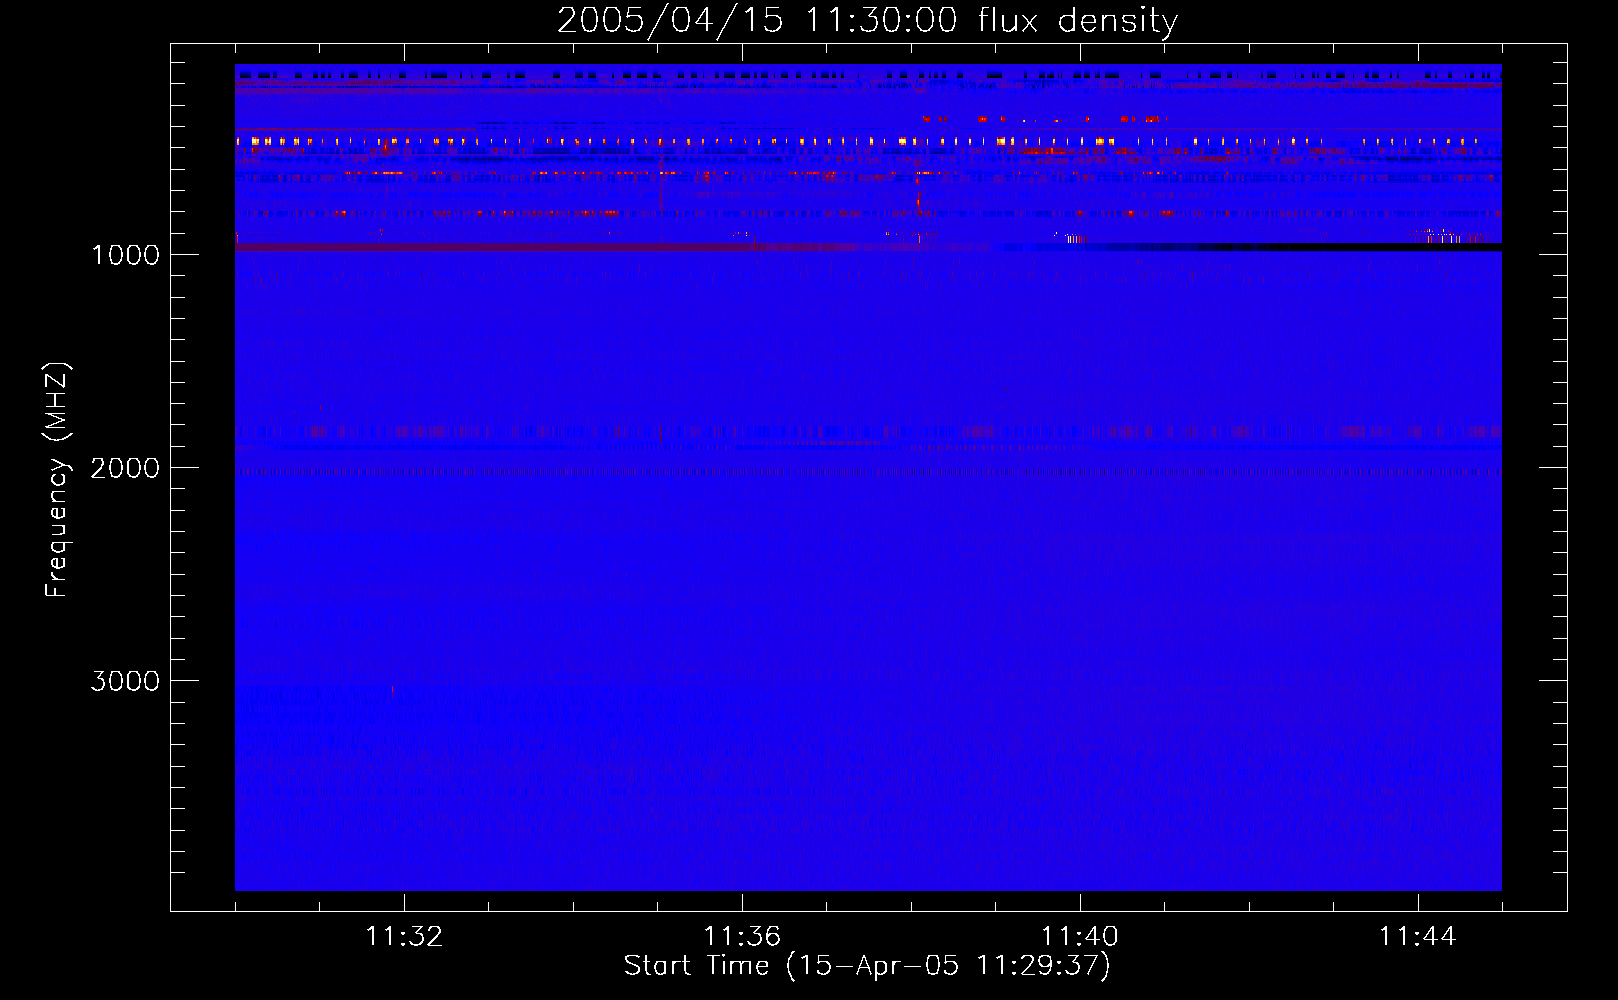Click the 'Frequency (MHZ)' axis label
Image resolution: width=1618 pixels, height=1000 pixels.
[x=57, y=480]
